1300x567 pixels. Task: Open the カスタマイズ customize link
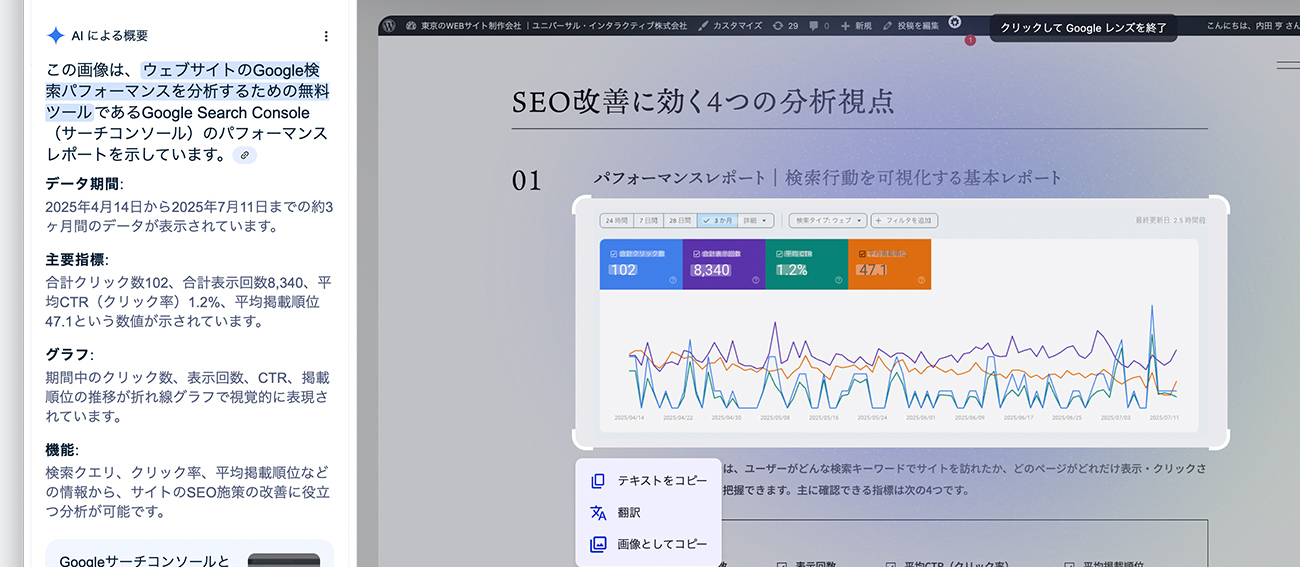coord(729,25)
